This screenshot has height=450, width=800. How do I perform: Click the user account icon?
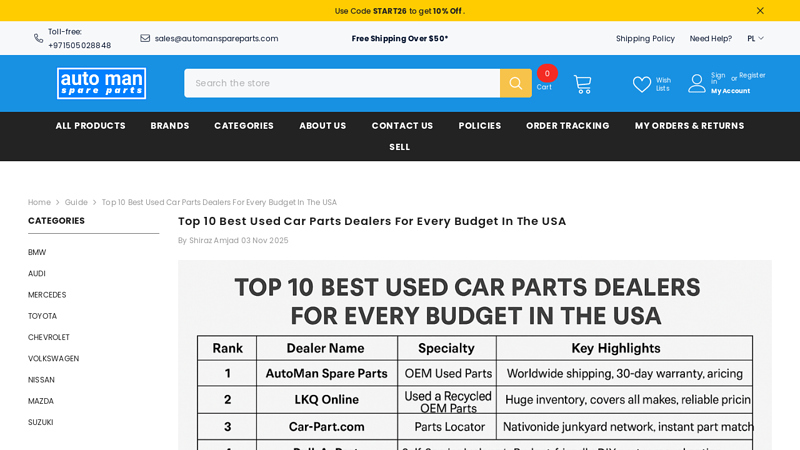696,83
